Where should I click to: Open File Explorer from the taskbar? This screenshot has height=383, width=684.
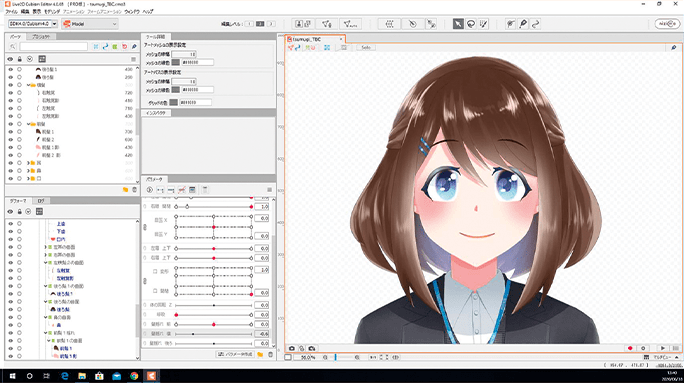[82, 376]
